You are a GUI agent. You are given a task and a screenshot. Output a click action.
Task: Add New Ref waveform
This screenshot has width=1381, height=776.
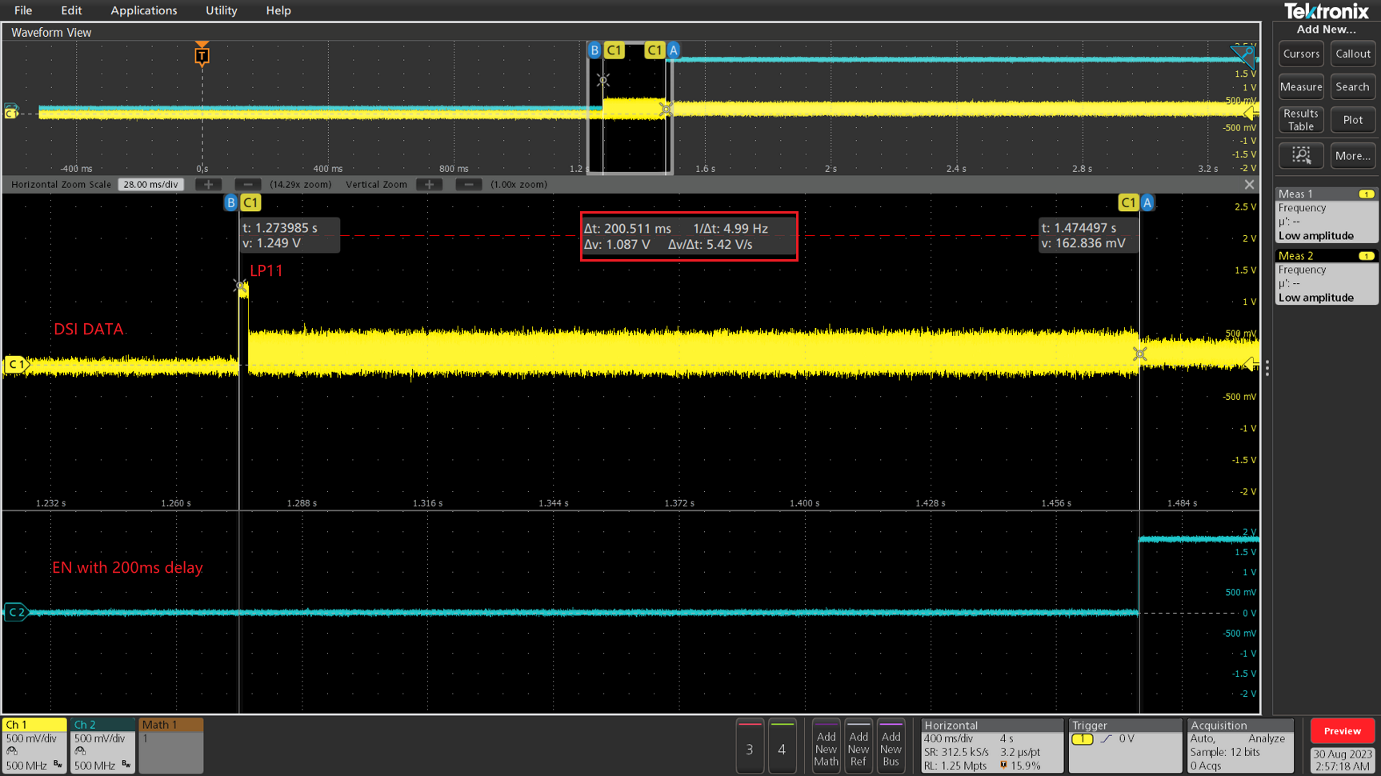tap(858, 745)
